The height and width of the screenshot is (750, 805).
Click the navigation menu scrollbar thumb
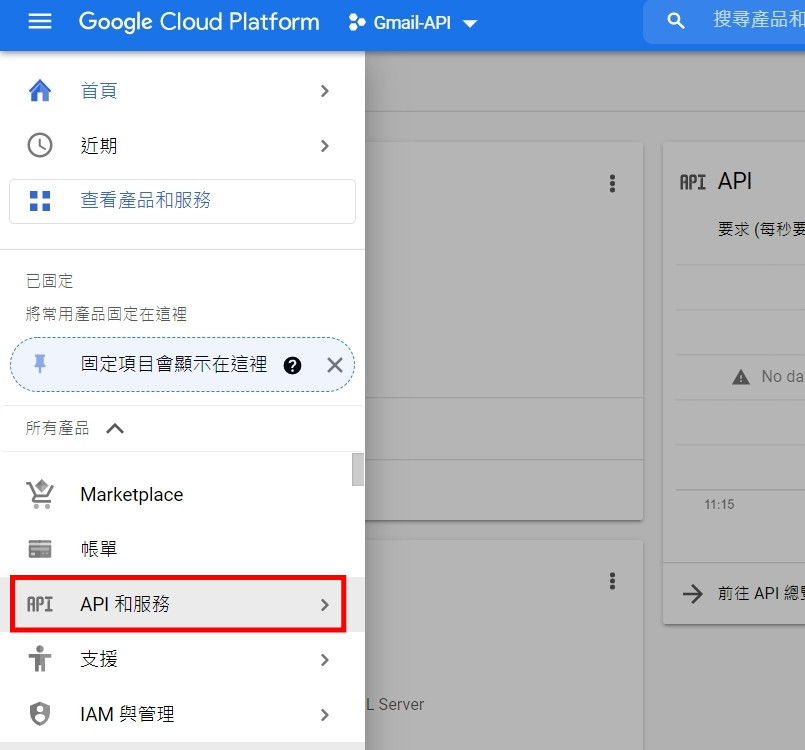[x=358, y=469]
